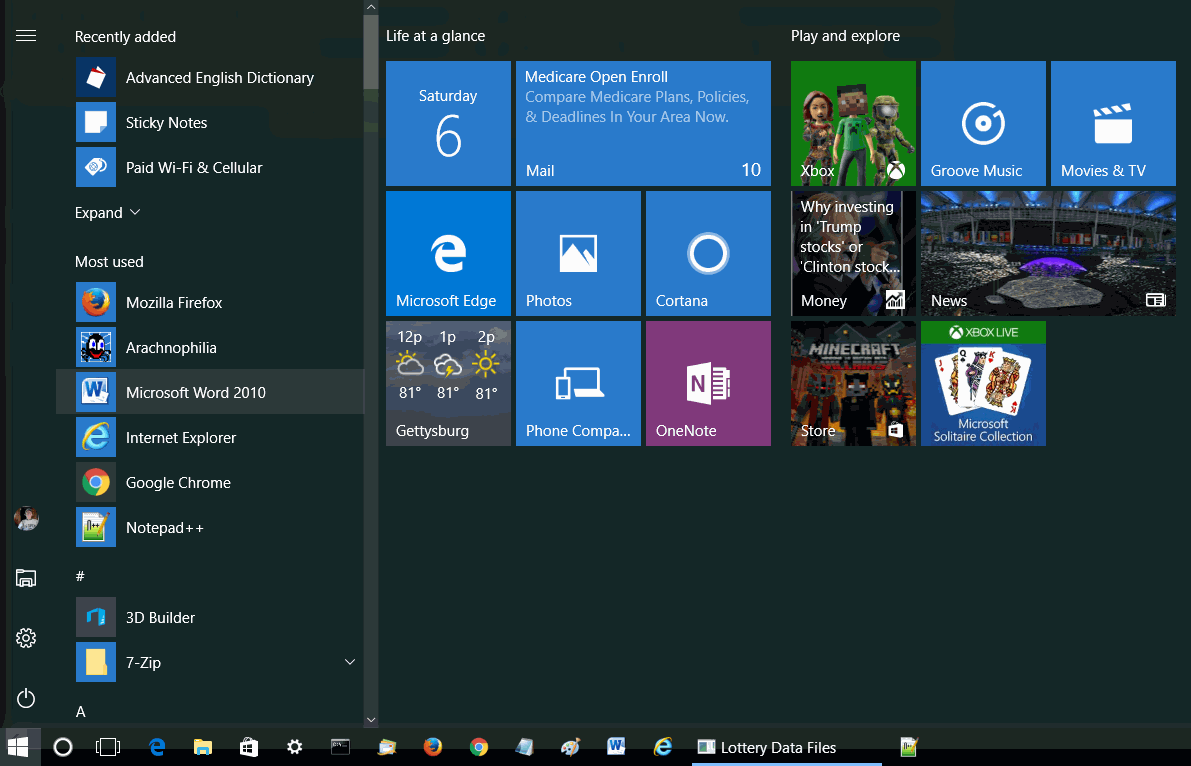Open File Explorer from Start sidebar
1191x766 pixels.
pyautogui.click(x=26, y=578)
